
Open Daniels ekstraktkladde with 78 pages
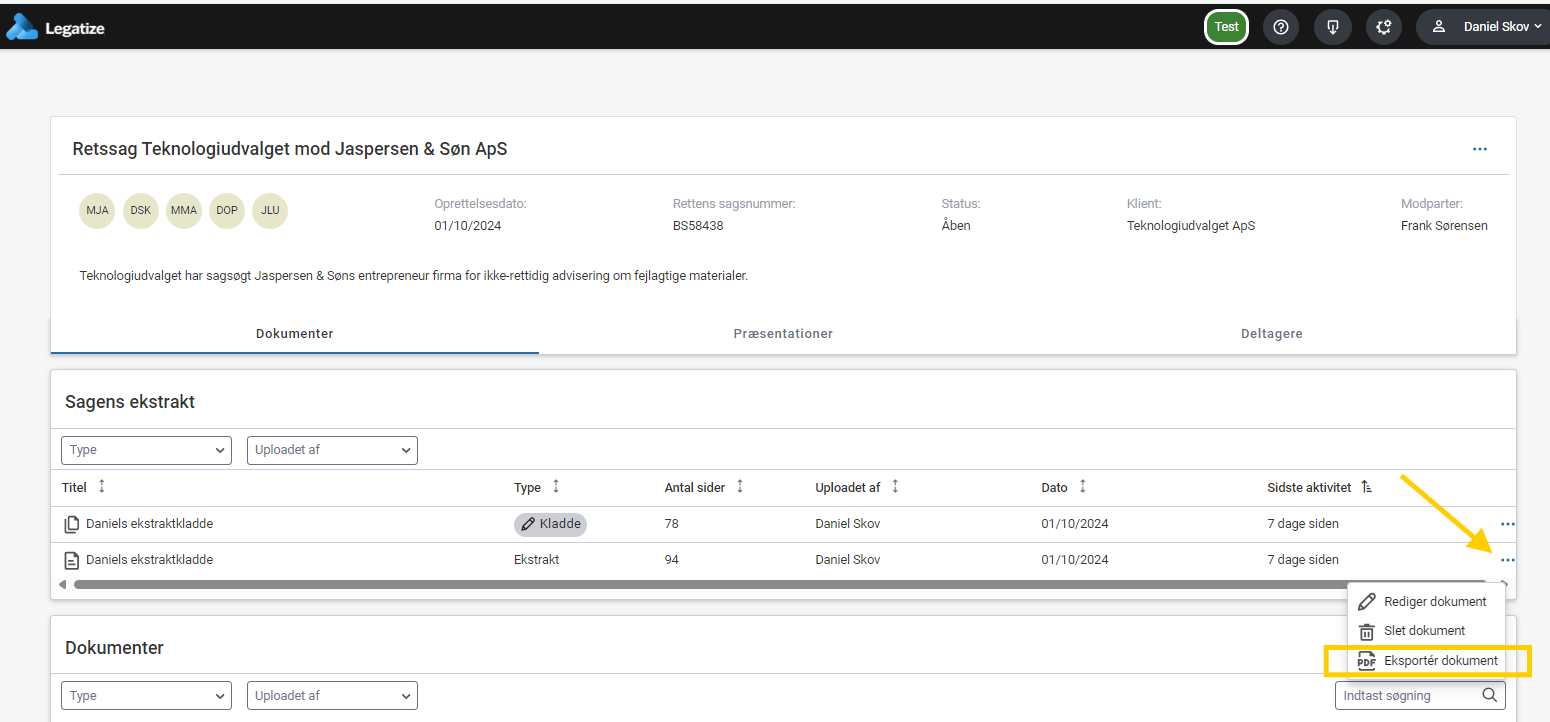[149, 524]
